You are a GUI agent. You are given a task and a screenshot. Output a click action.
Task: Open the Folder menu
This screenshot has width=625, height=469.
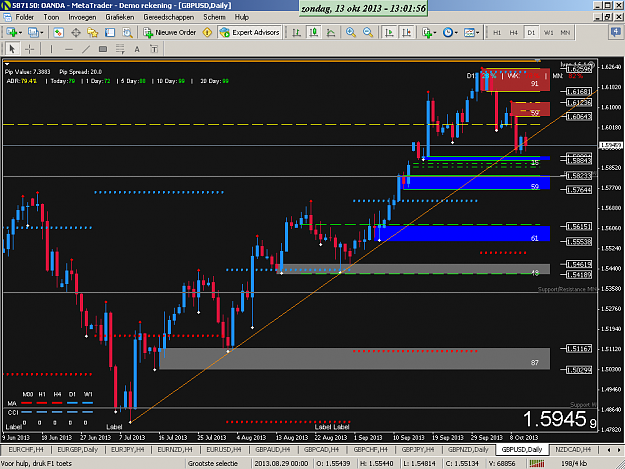(x=24, y=17)
